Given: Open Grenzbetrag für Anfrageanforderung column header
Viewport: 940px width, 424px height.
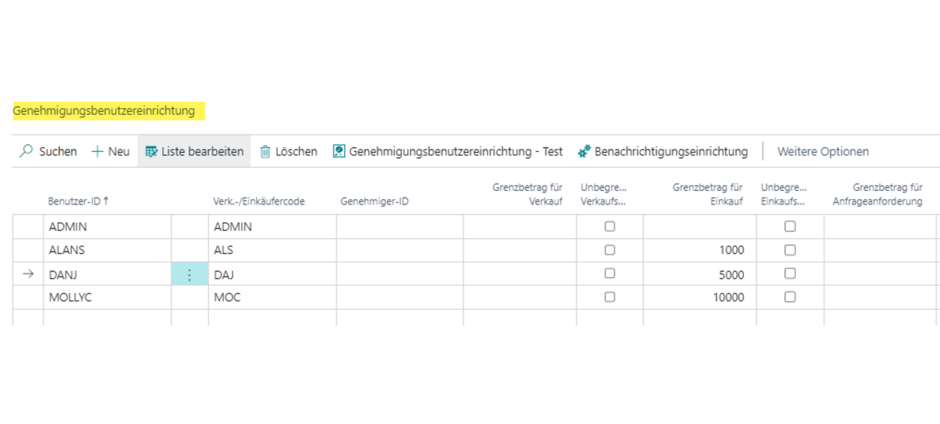Looking at the screenshot, I should (x=878, y=194).
